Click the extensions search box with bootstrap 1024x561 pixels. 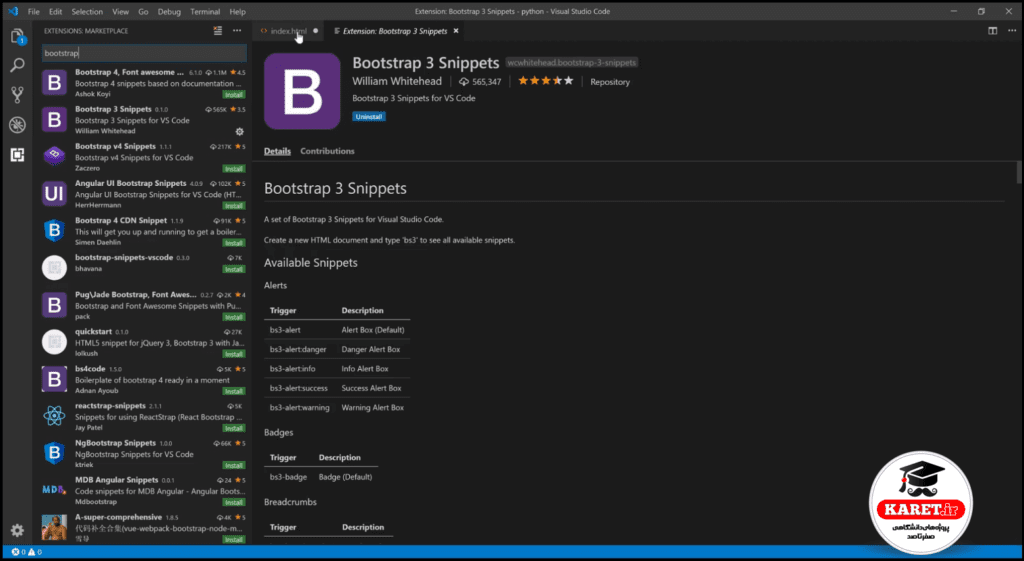[144, 53]
